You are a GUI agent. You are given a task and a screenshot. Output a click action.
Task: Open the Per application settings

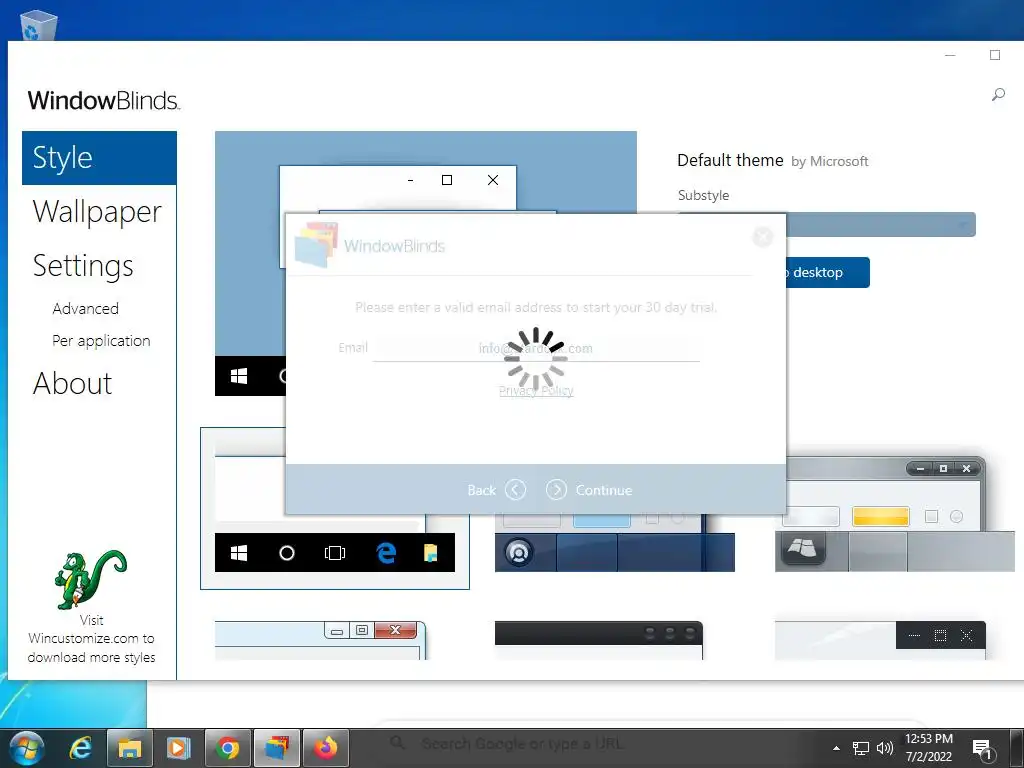point(101,341)
